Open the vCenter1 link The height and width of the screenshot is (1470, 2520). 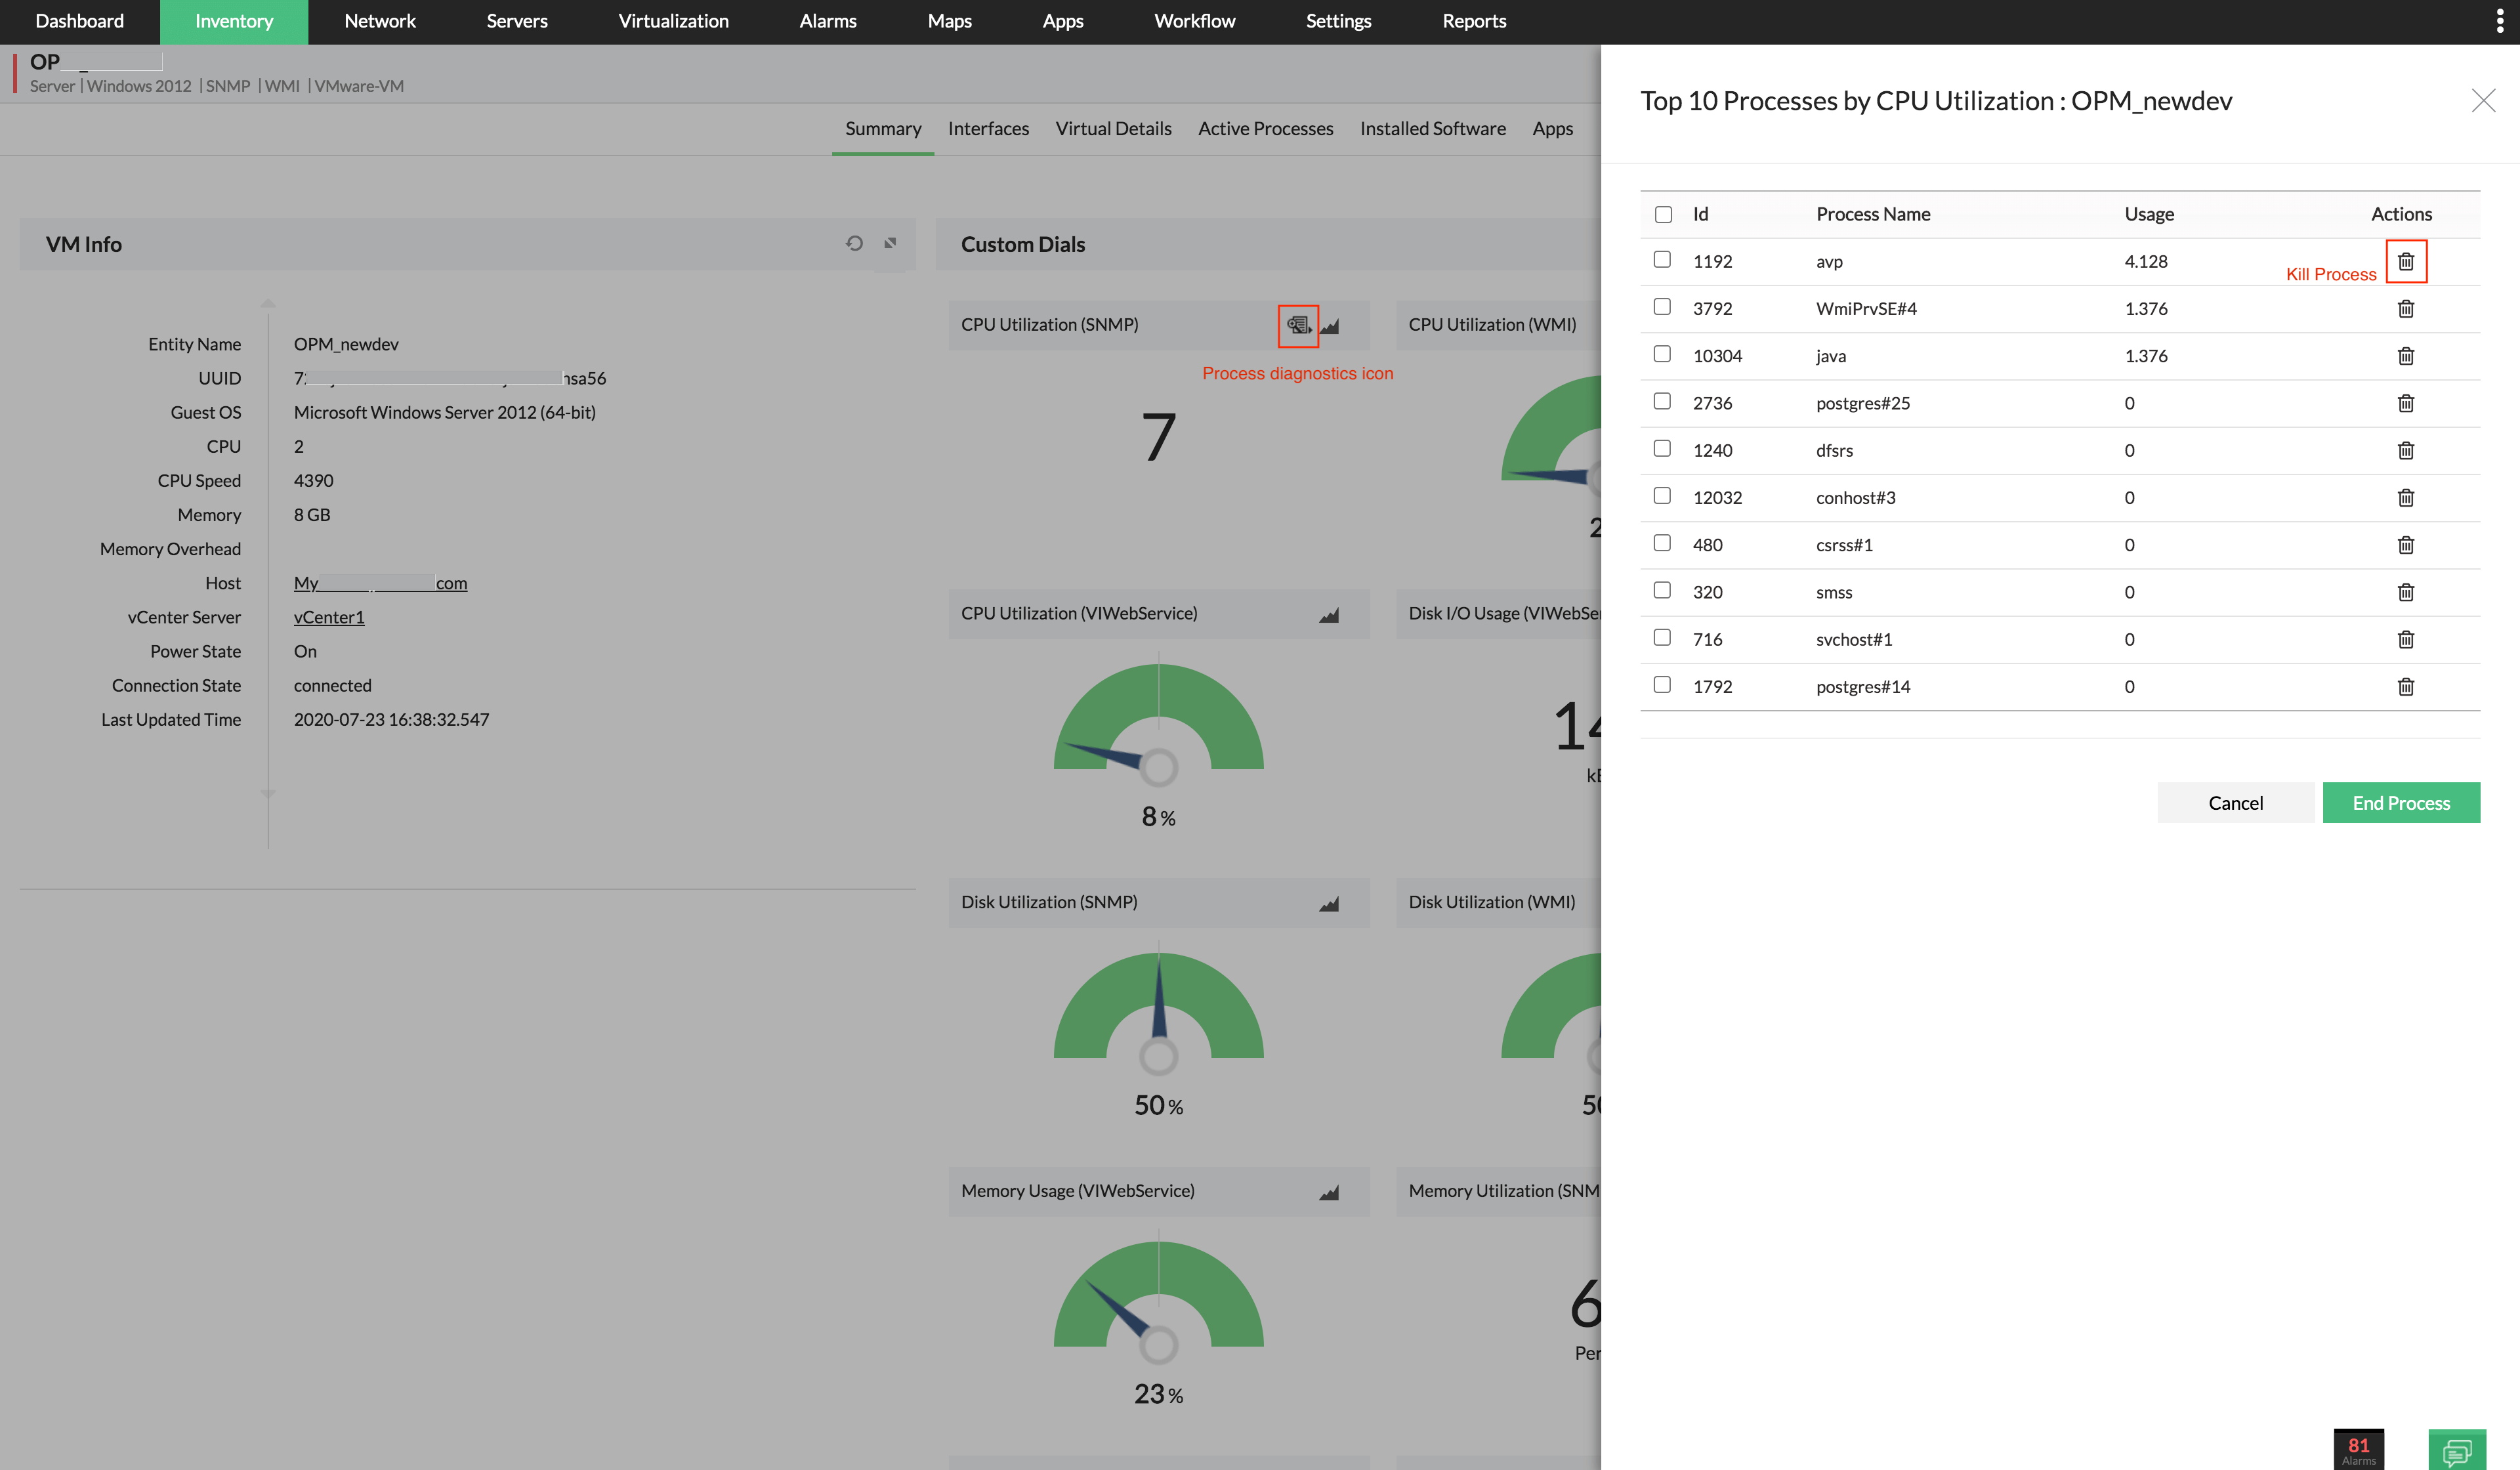329,617
